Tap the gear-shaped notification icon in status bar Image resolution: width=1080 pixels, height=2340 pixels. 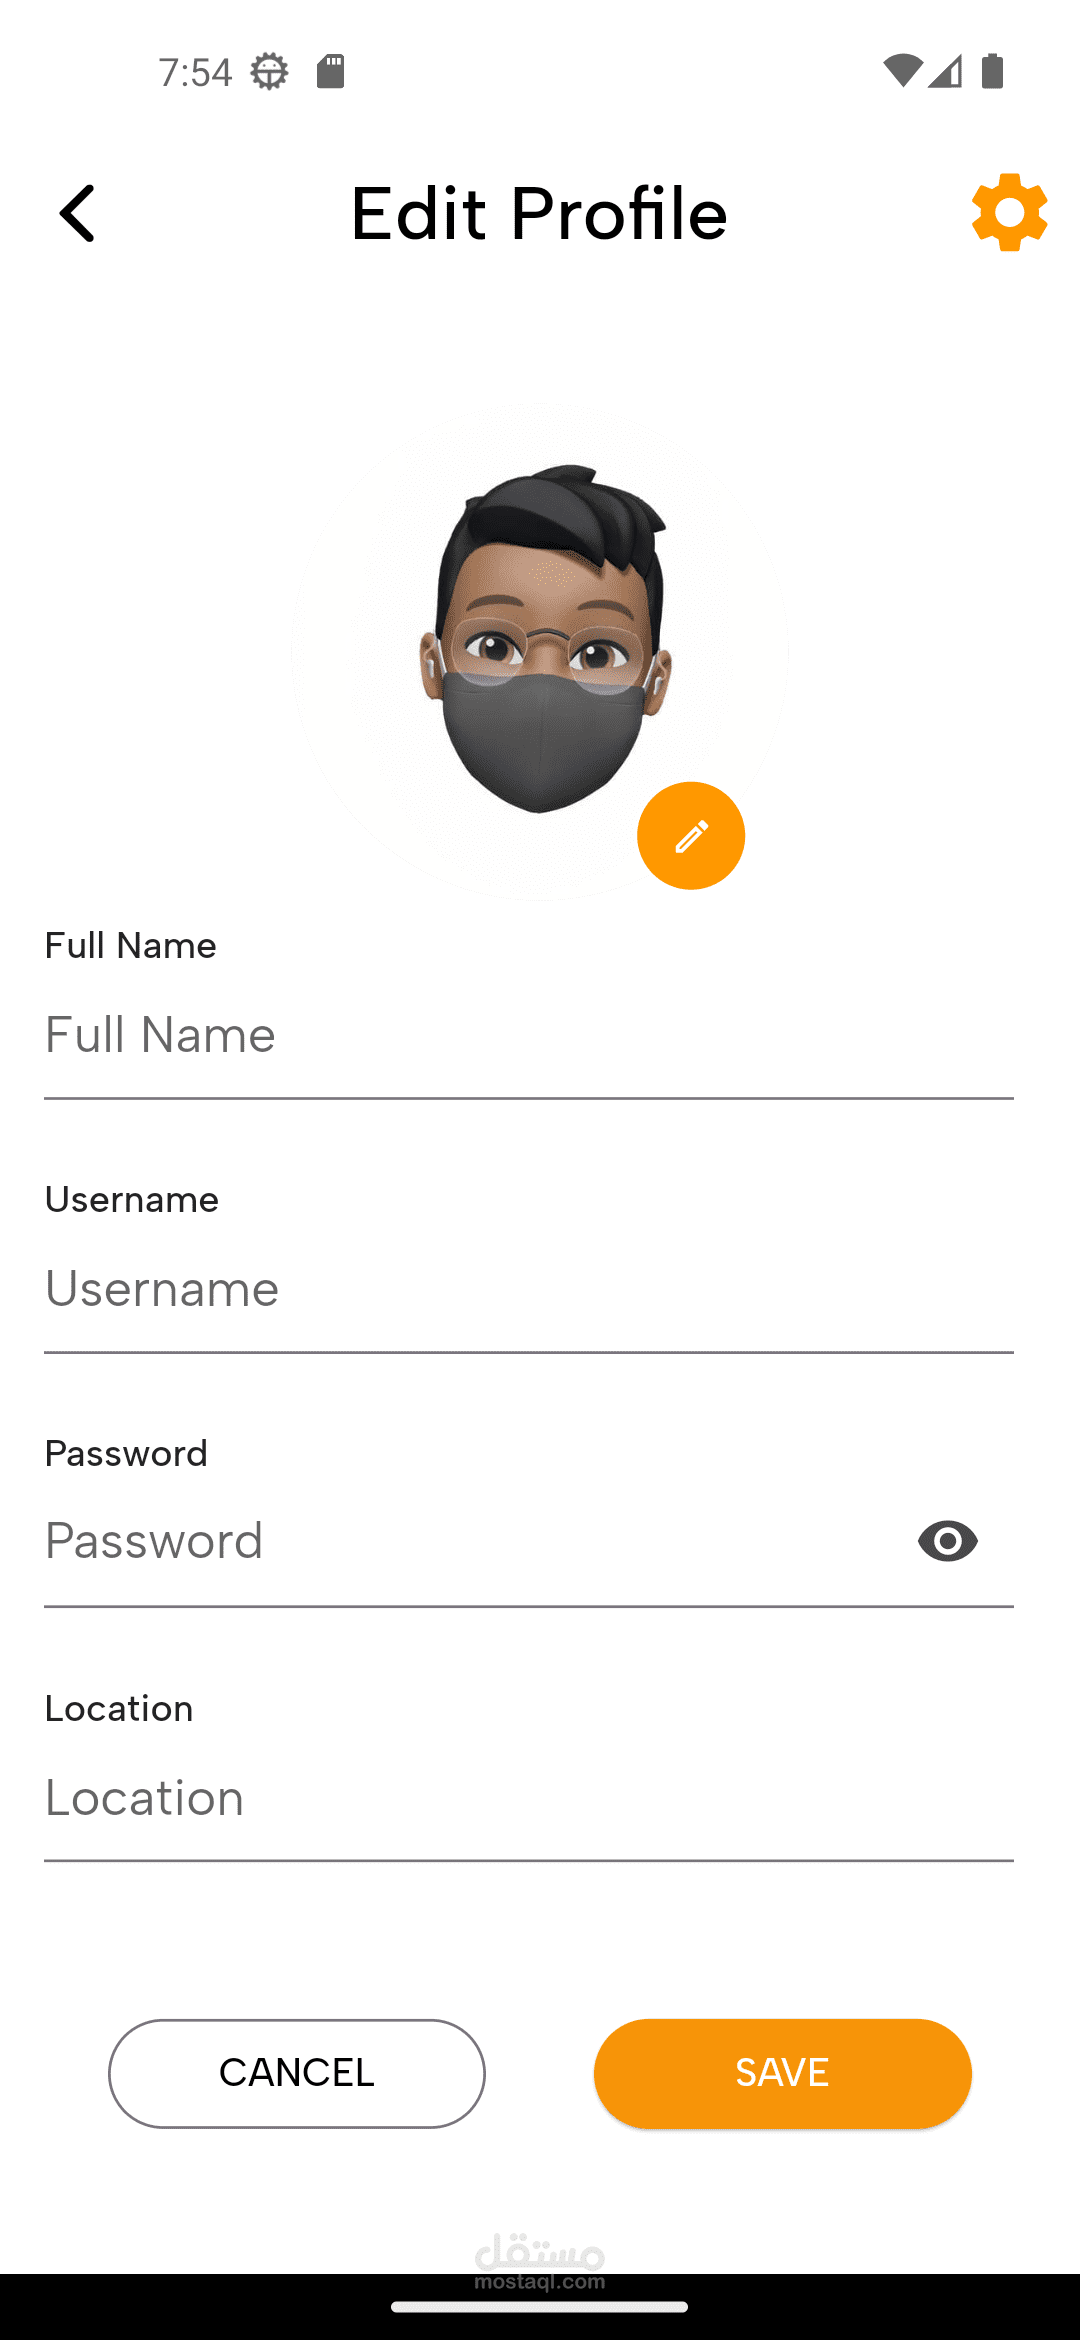[269, 72]
